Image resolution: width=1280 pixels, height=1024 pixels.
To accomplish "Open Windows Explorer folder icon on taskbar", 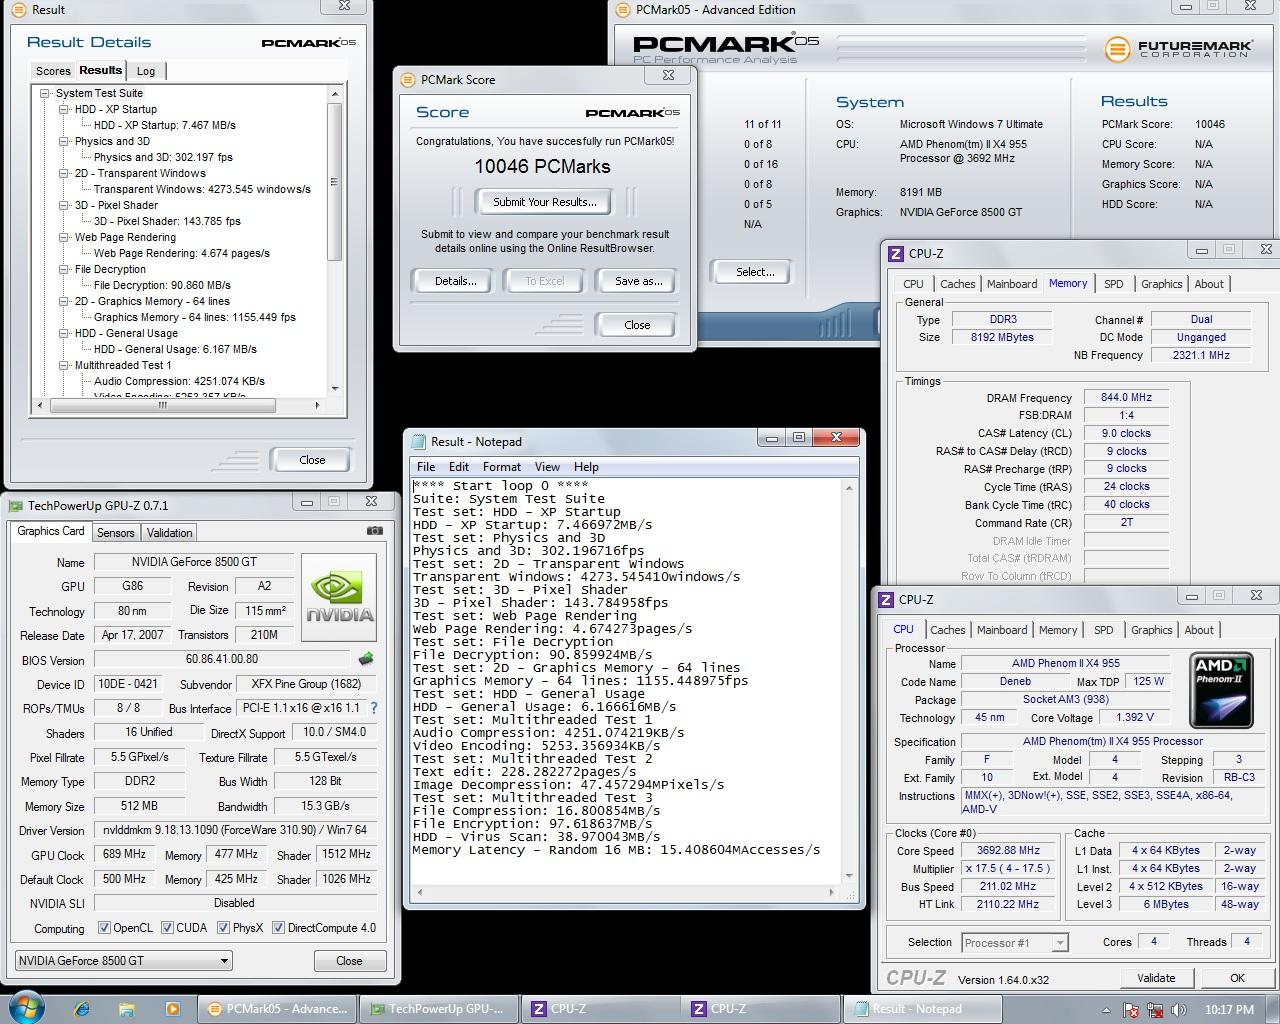I will click(127, 1009).
